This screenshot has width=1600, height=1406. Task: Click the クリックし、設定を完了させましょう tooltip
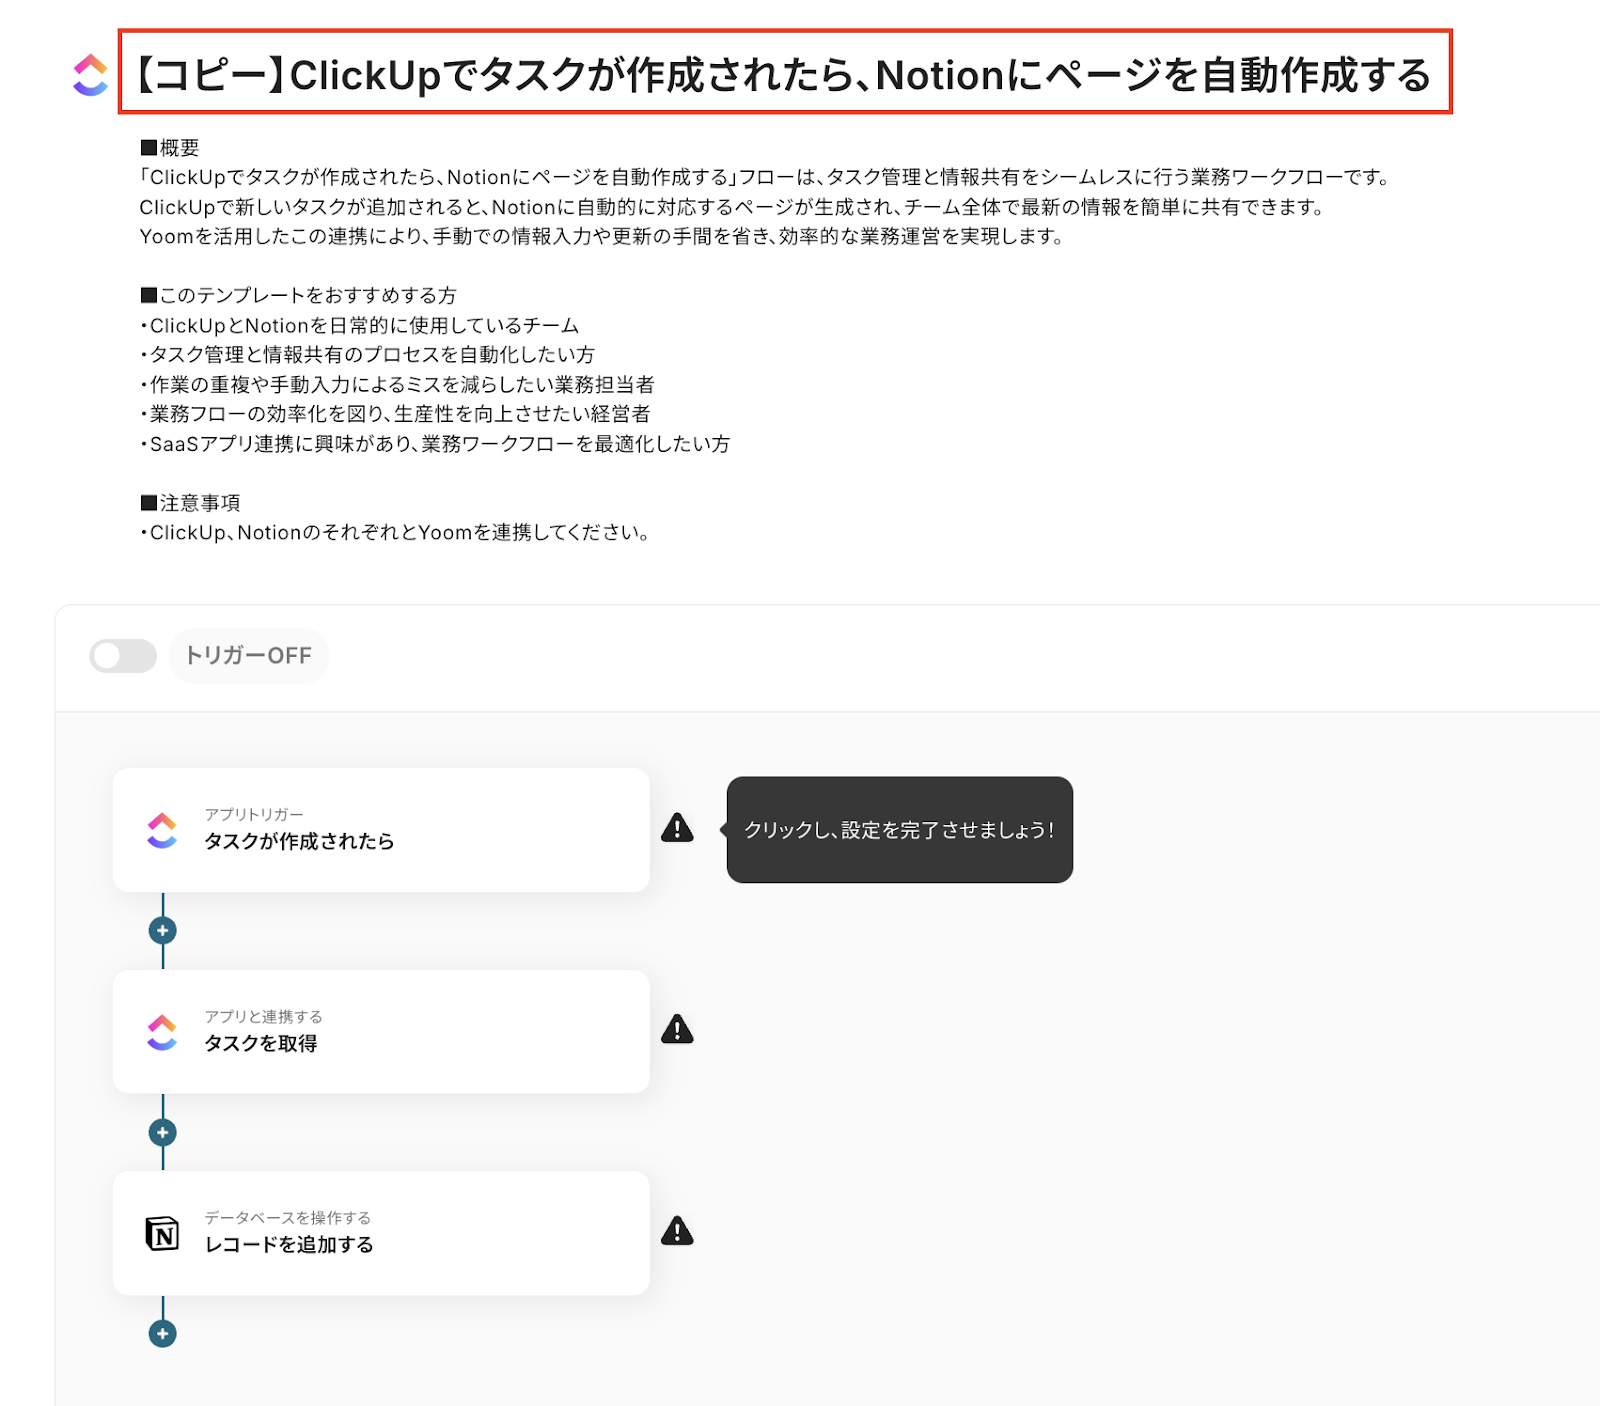tap(900, 830)
